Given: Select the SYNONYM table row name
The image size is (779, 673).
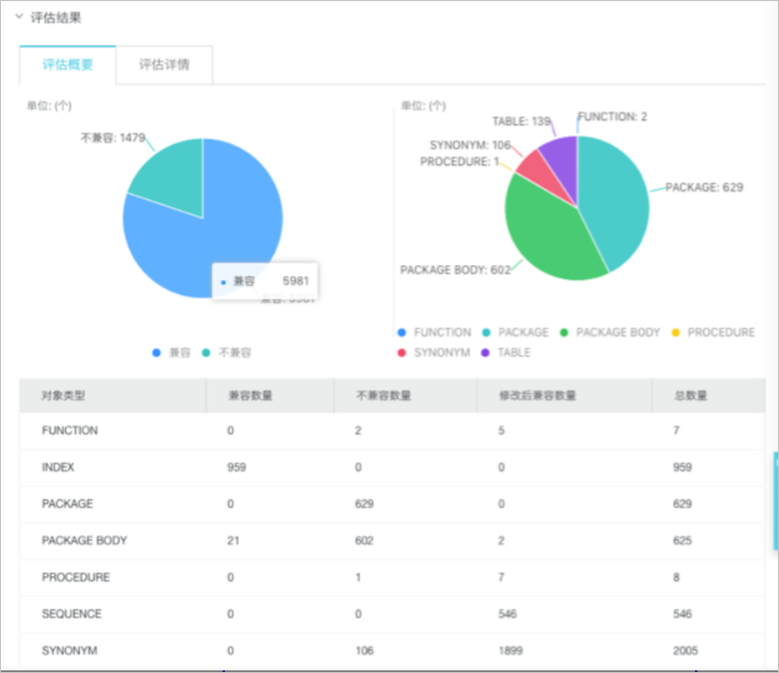Looking at the screenshot, I should click(x=70, y=651).
